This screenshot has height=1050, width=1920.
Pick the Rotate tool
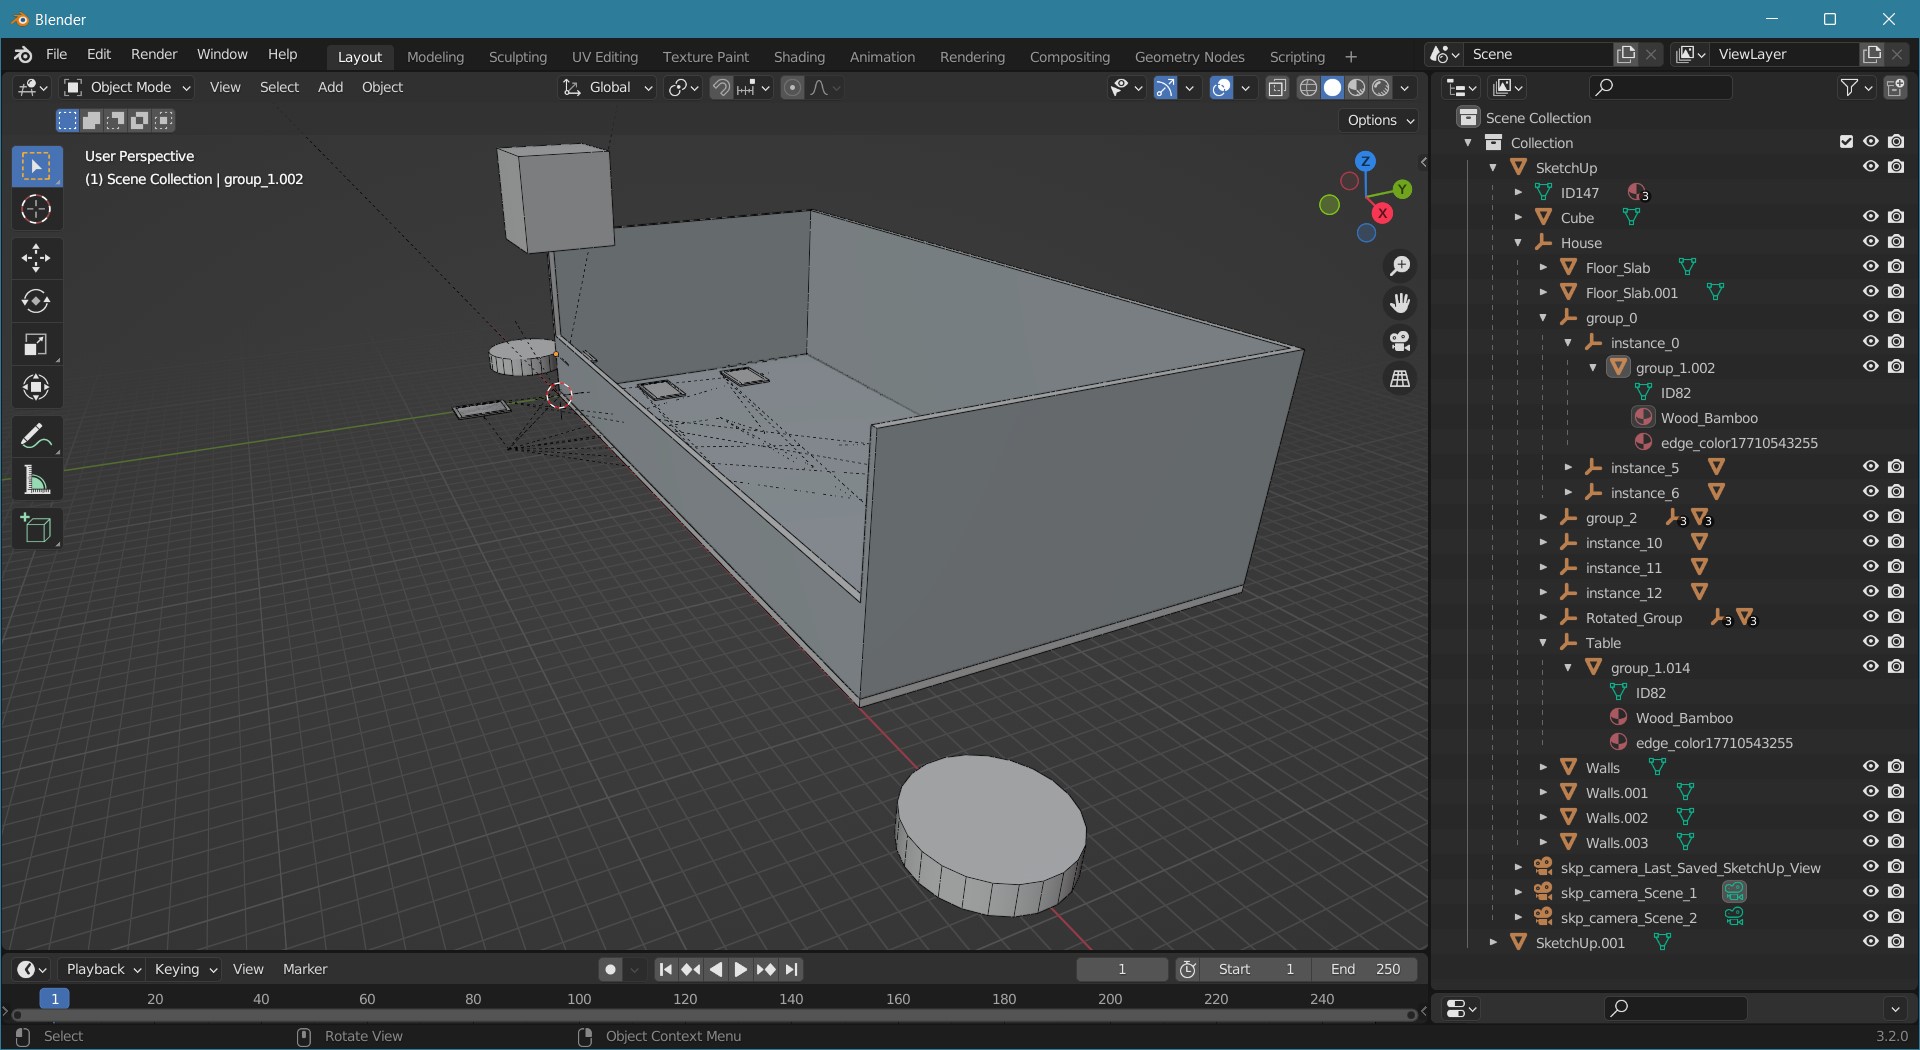pyautogui.click(x=36, y=301)
